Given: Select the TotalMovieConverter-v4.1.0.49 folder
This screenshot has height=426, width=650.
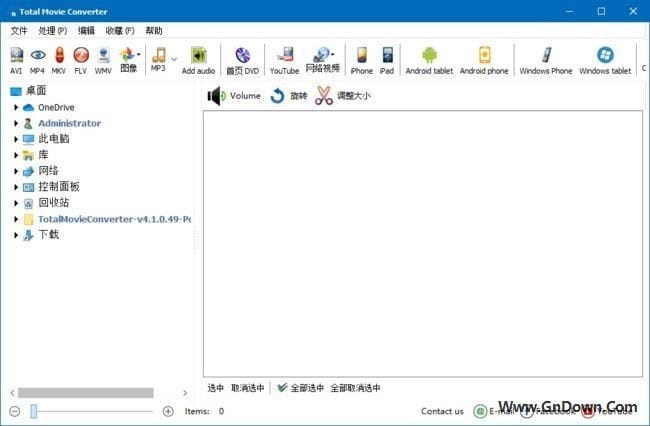Looking at the screenshot, I should click(107, 219).
